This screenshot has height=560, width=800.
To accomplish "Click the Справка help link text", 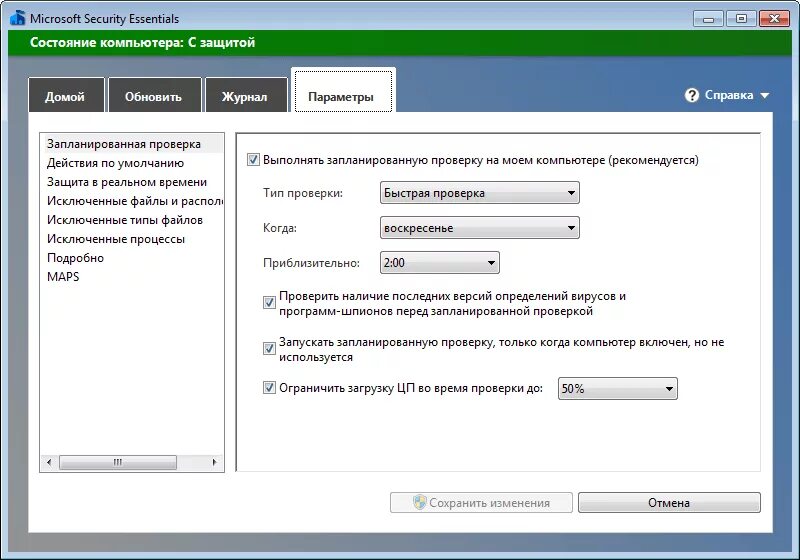I will coord(729,95).
